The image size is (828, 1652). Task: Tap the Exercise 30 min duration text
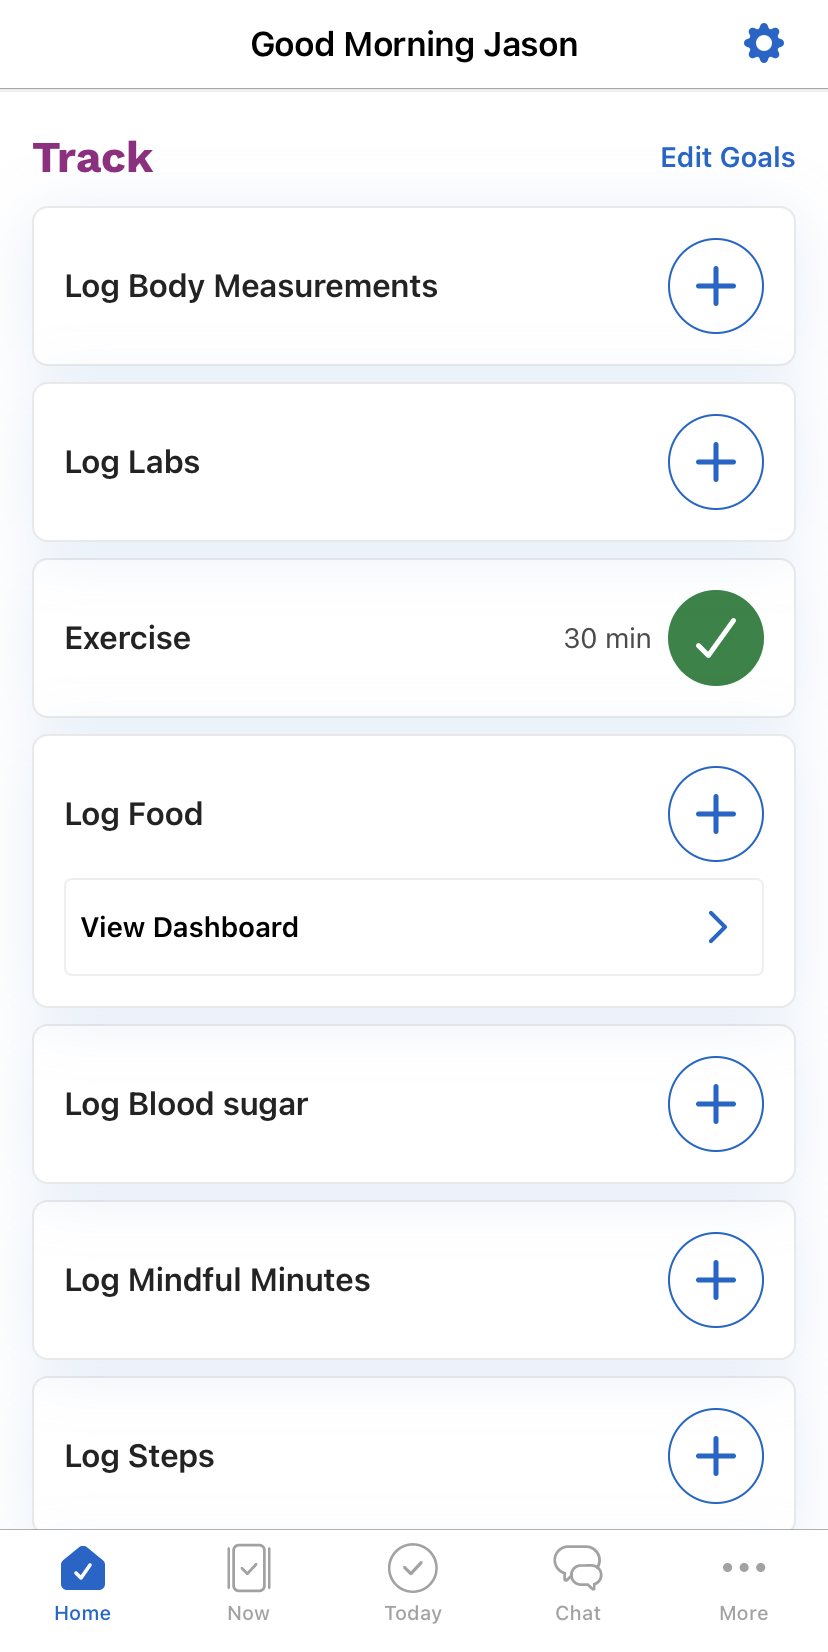pos(607,638)
